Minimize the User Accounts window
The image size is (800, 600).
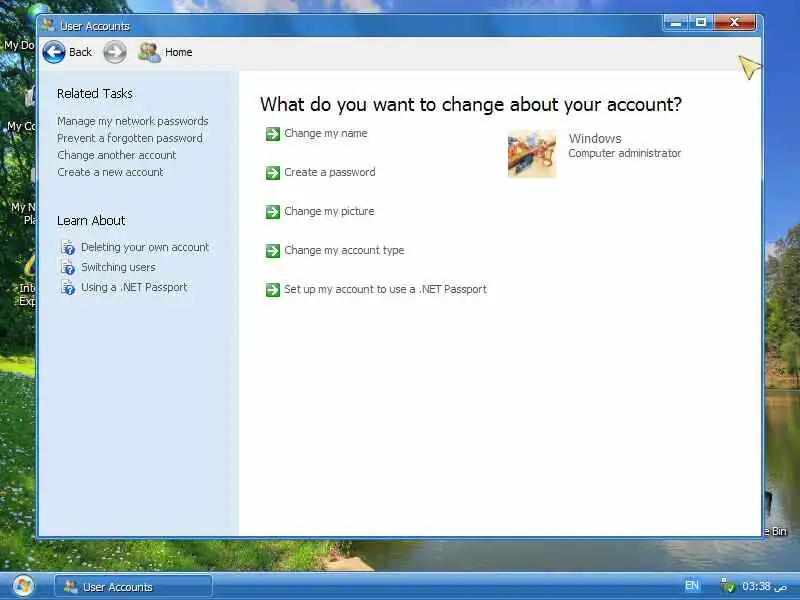pyautogui.click(x=676, y=22)
